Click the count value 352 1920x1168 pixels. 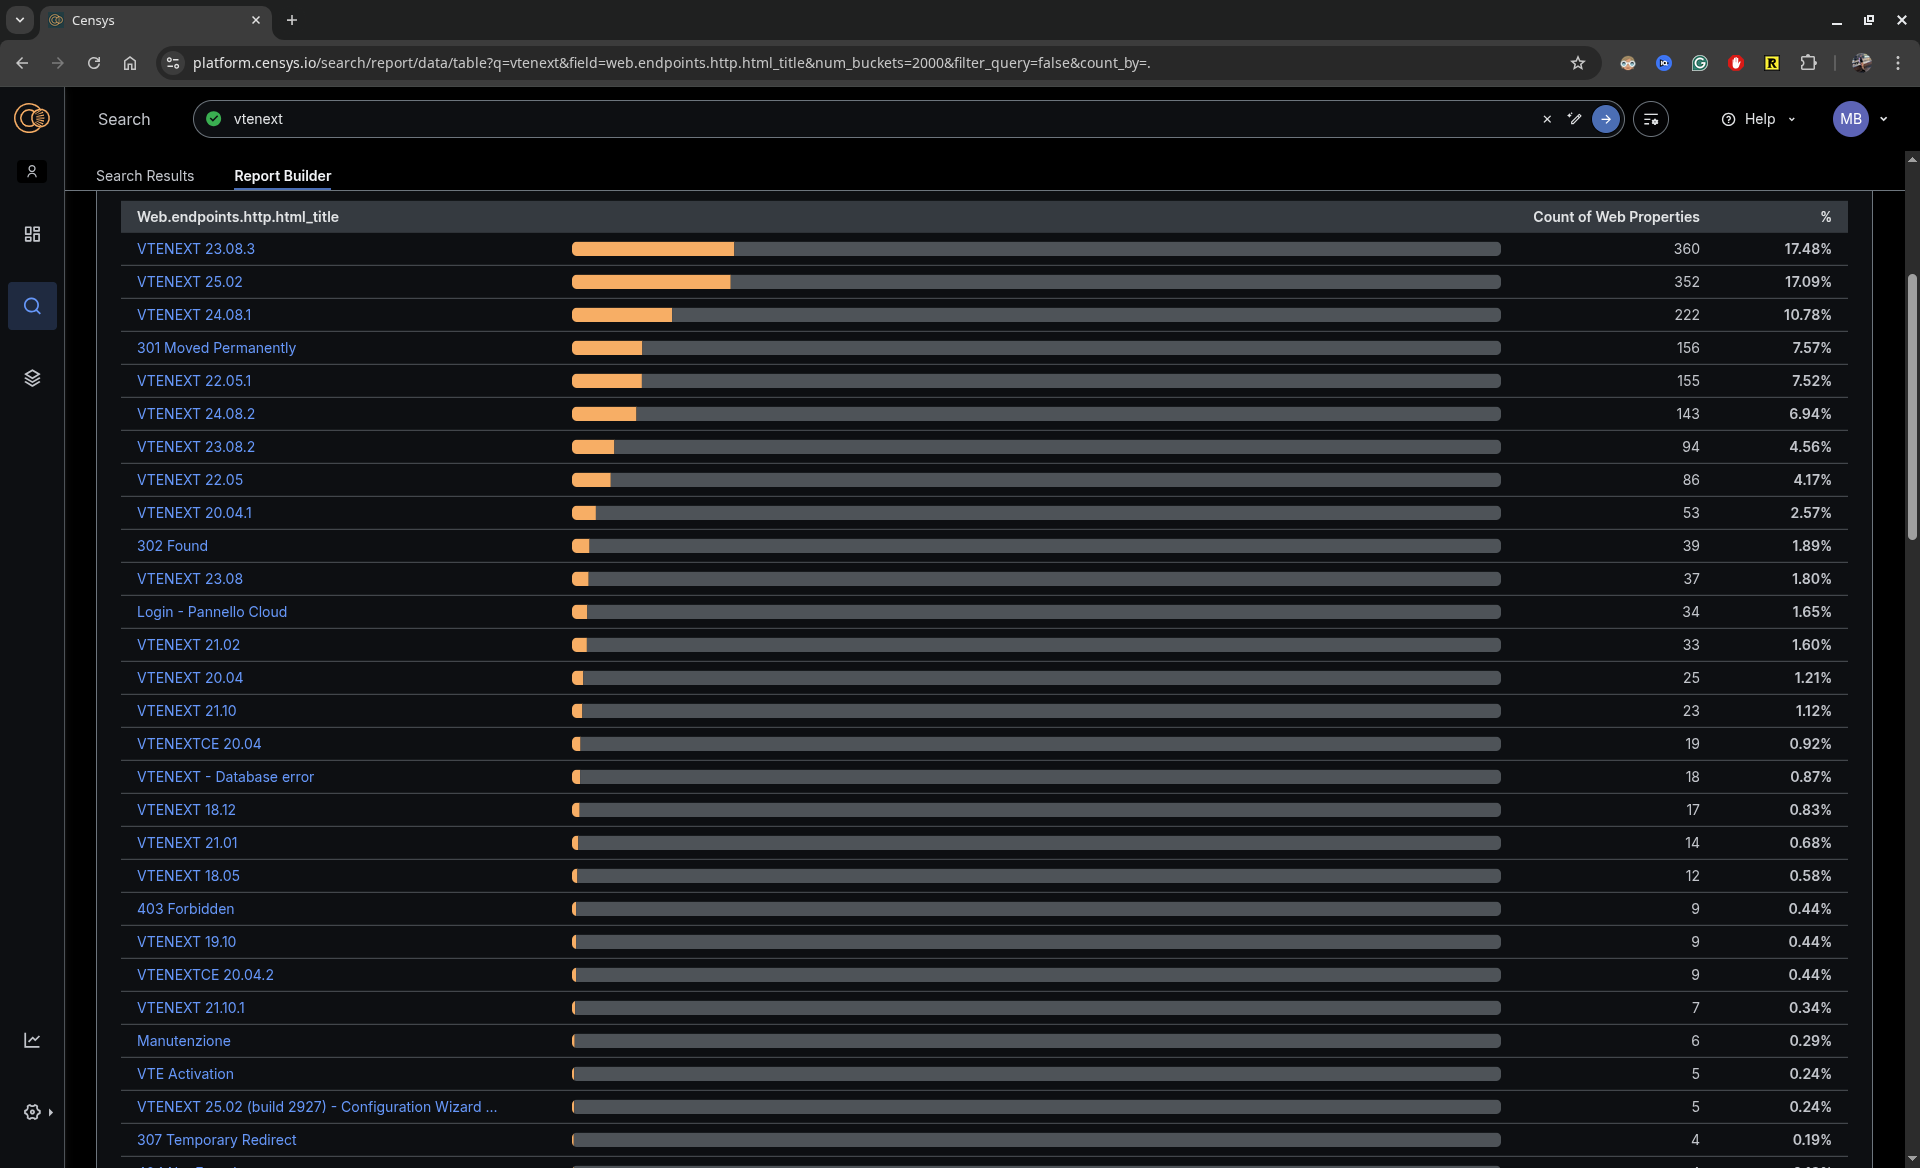1687,282
